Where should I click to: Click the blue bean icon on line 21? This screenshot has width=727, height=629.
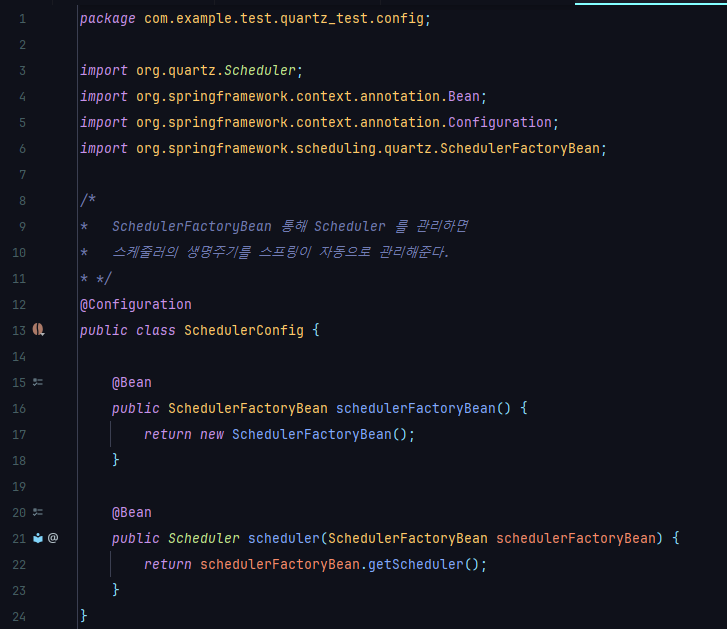point(38,538)
